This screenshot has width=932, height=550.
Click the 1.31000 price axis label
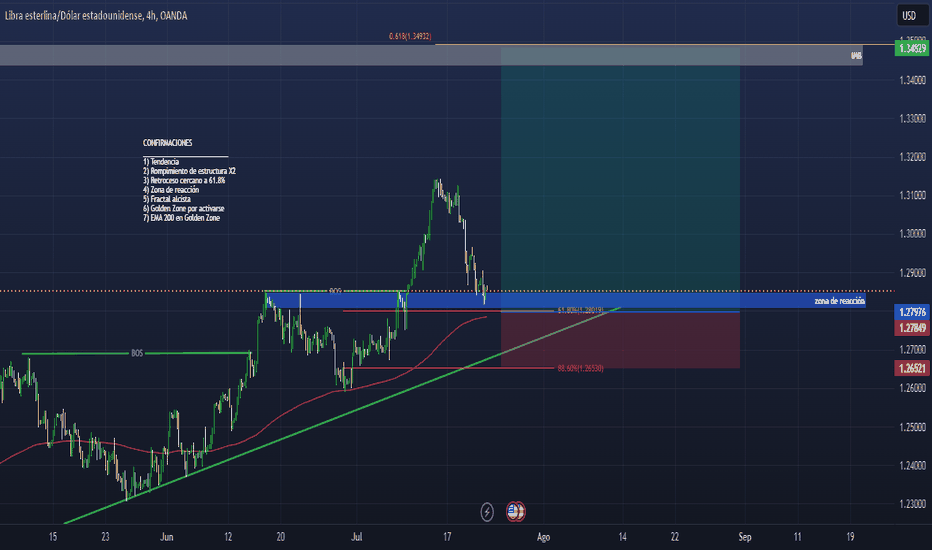pos(912,196)
